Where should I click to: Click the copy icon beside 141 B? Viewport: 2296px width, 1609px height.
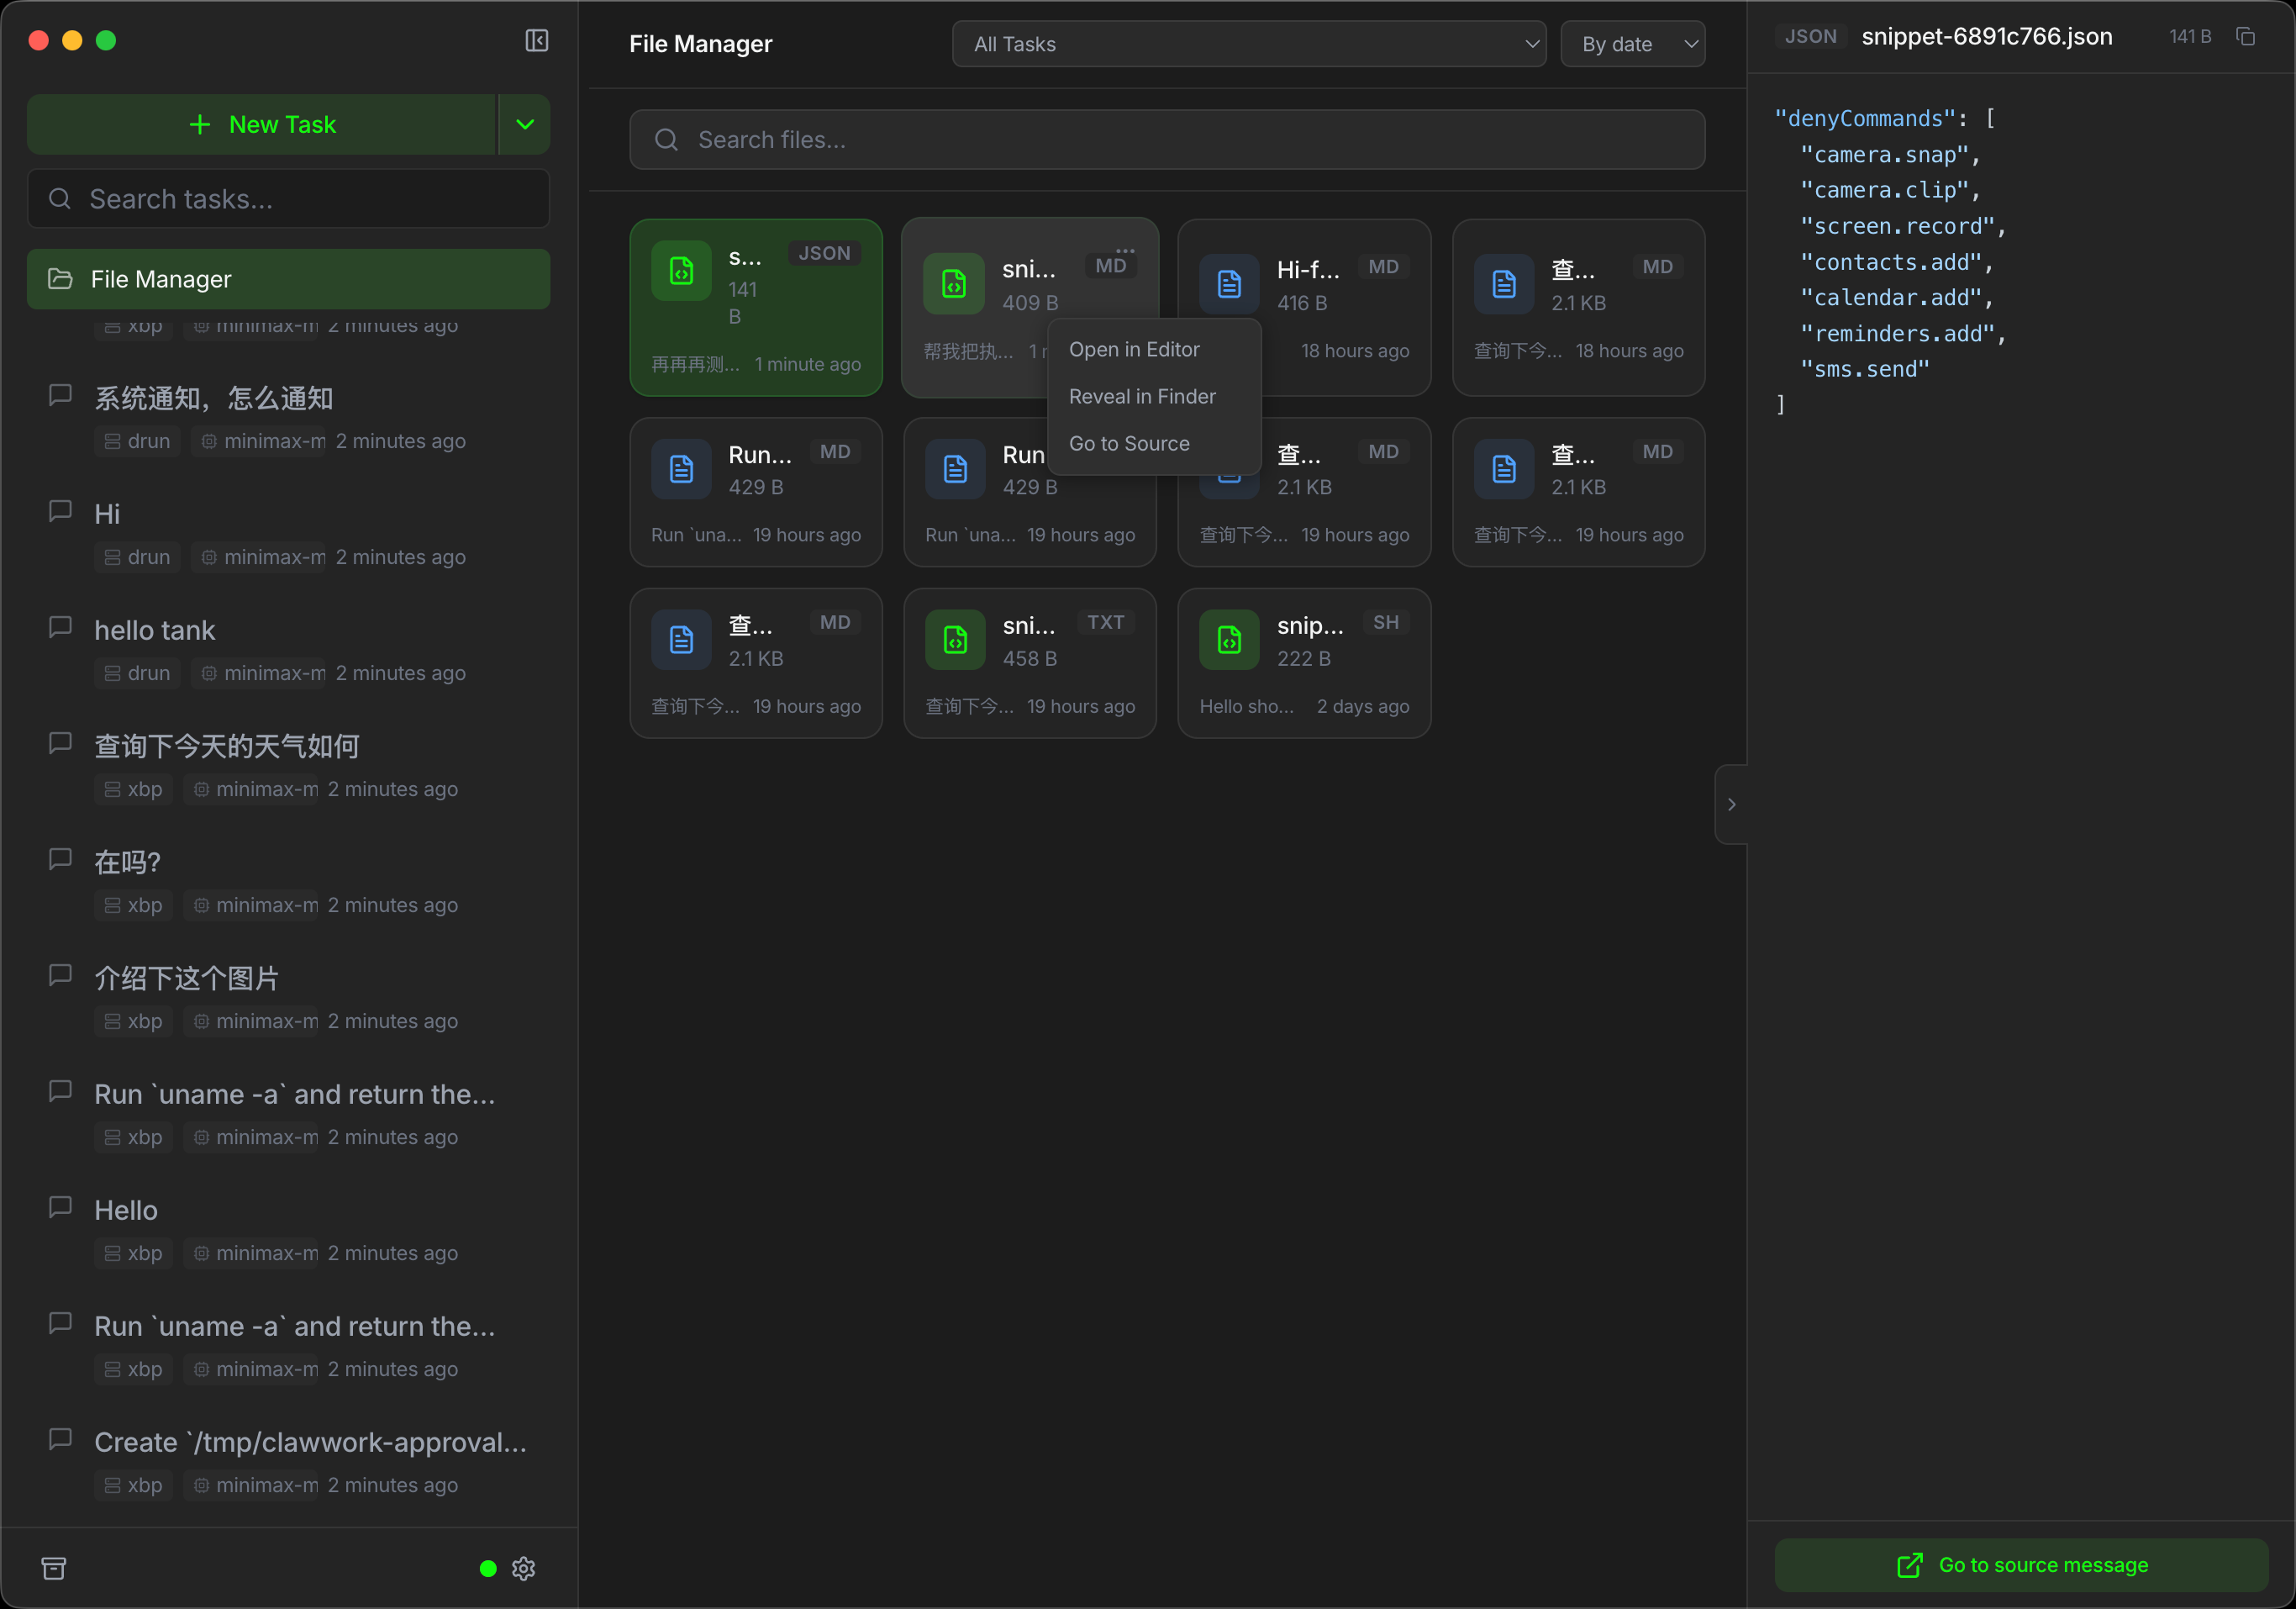(x=2245, y=37)
